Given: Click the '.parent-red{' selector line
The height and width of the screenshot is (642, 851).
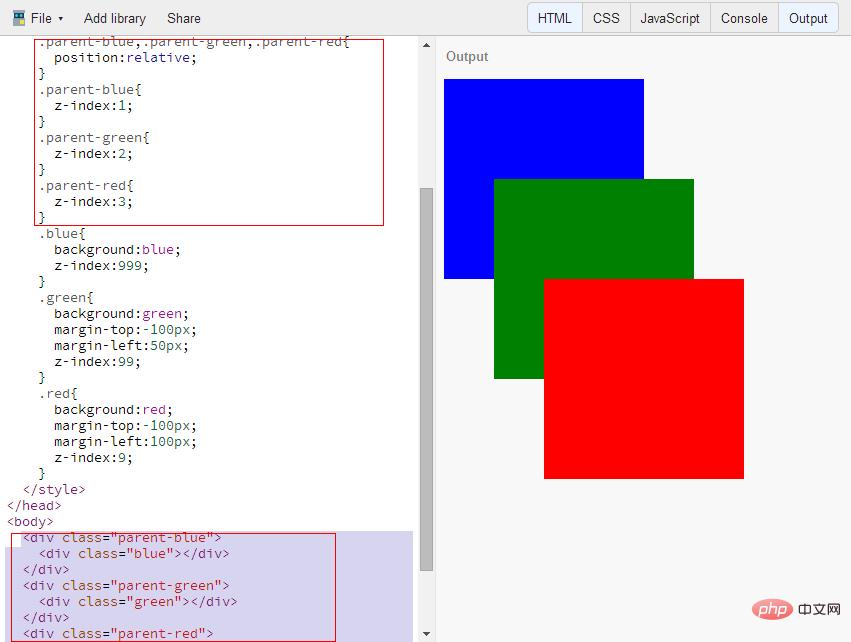Looking at the screenshot, I should tap(86, 186).
